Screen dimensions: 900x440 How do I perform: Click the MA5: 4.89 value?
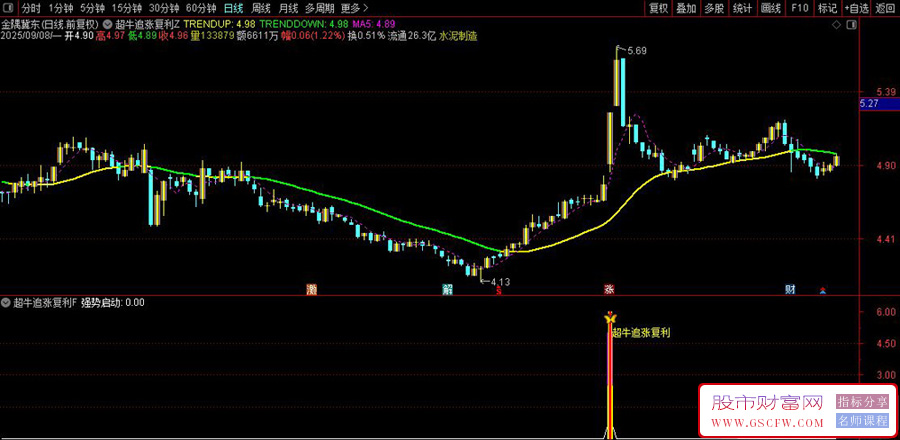[x=374, y=25]
